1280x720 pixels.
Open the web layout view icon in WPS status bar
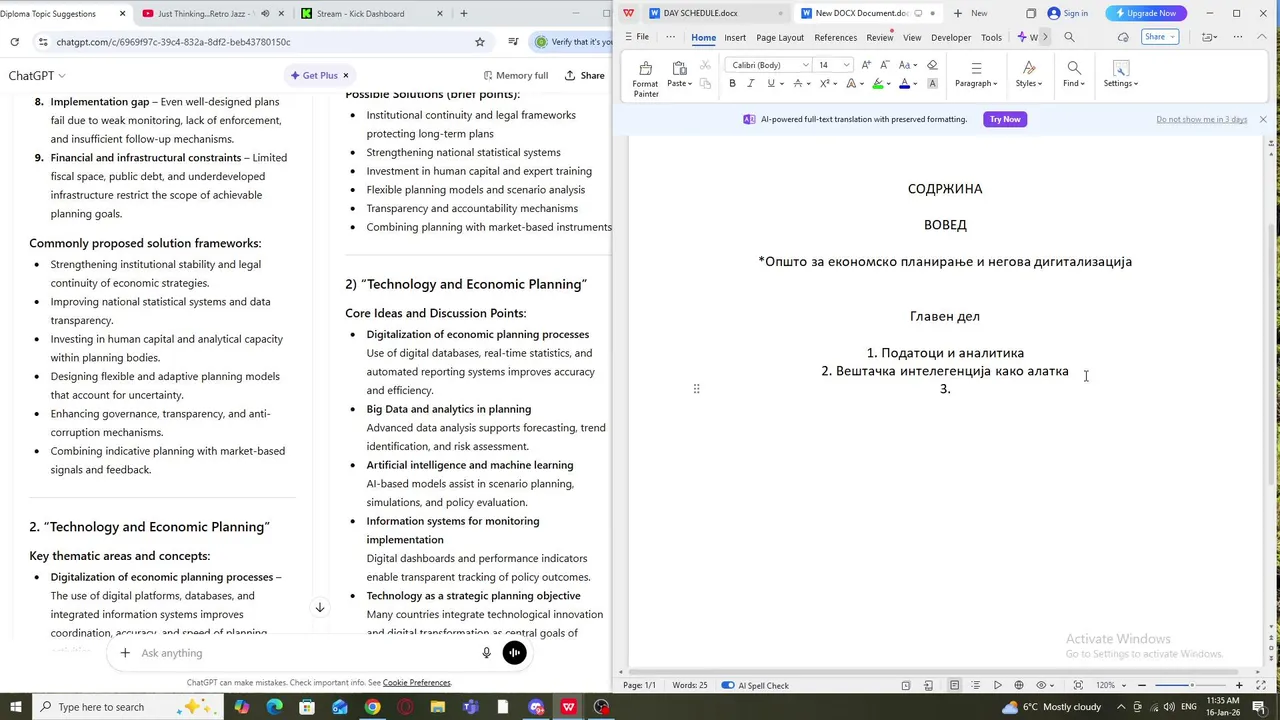(1019, 685)
